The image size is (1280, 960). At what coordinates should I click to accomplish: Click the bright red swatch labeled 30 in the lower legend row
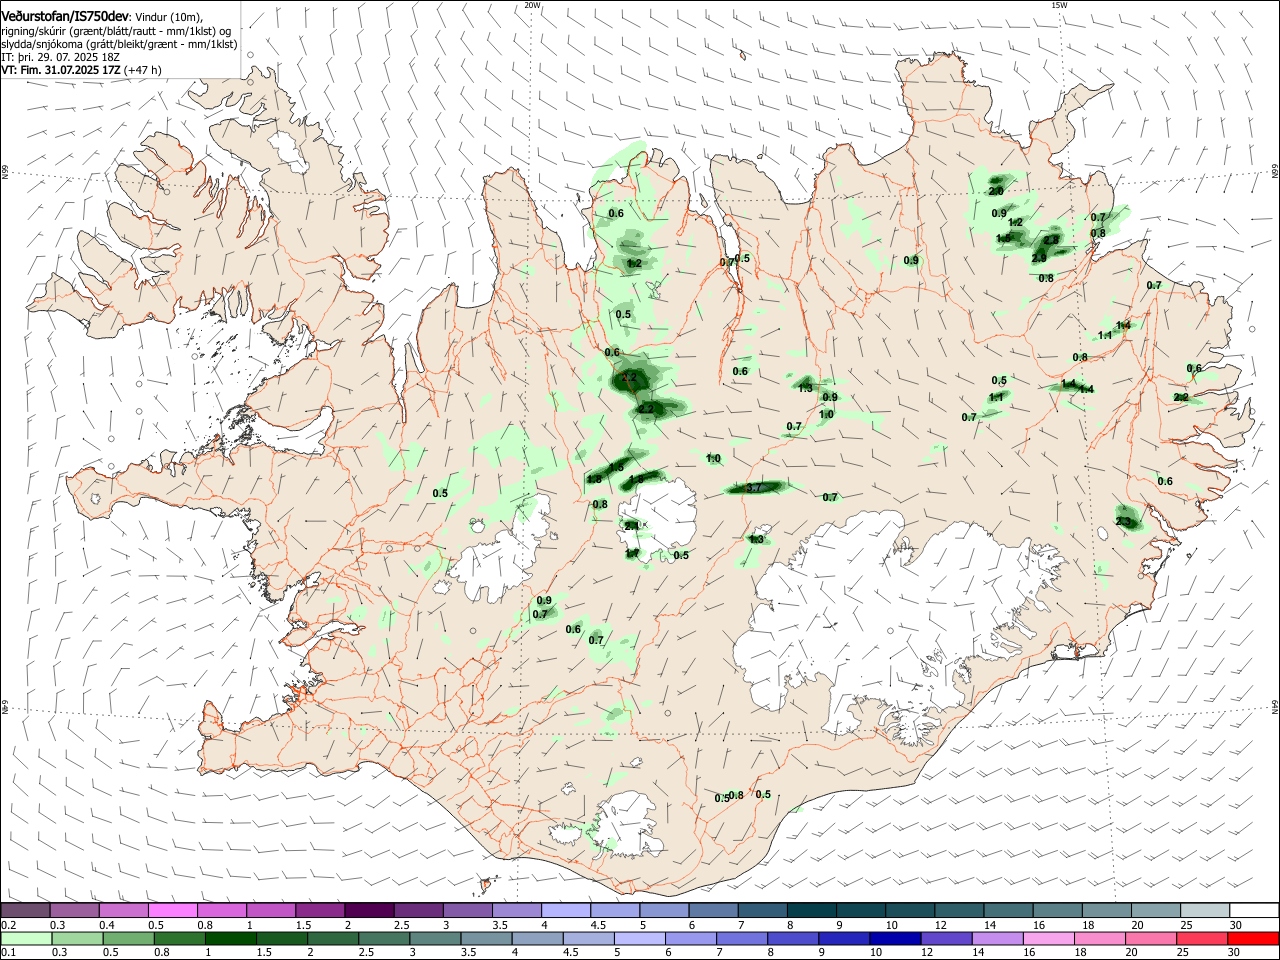pos(1252,938)
